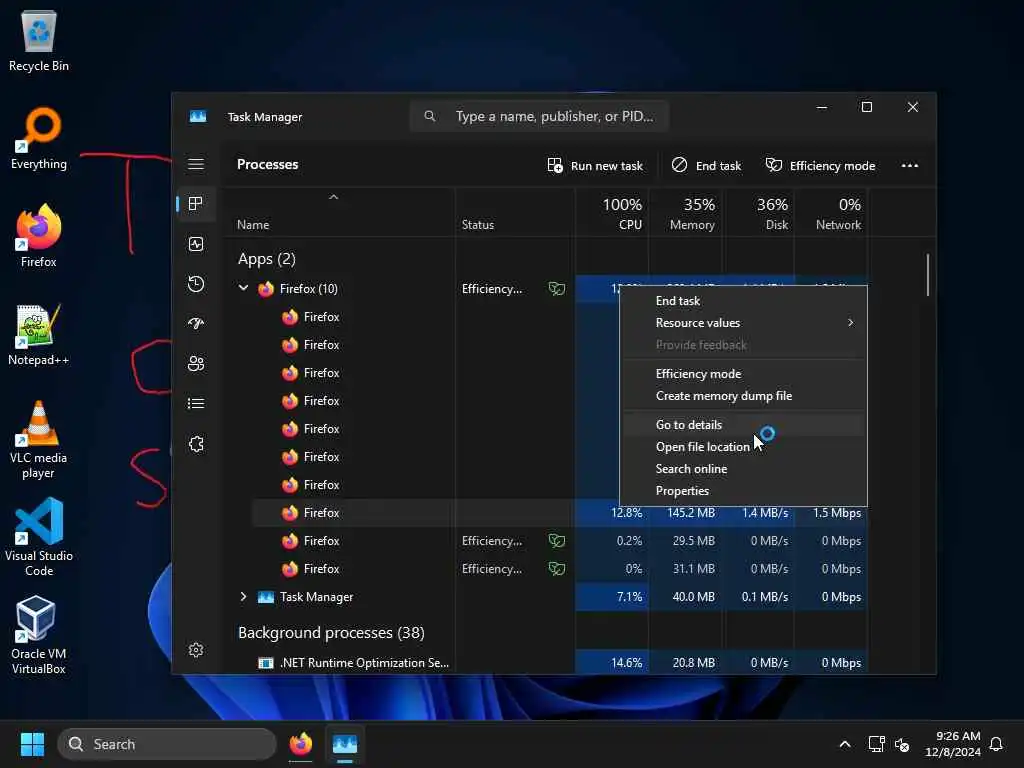Open the Task Manager hamburger navigation menu
The height and width of the screenshot is (768, 1024).
pos(196,164)
